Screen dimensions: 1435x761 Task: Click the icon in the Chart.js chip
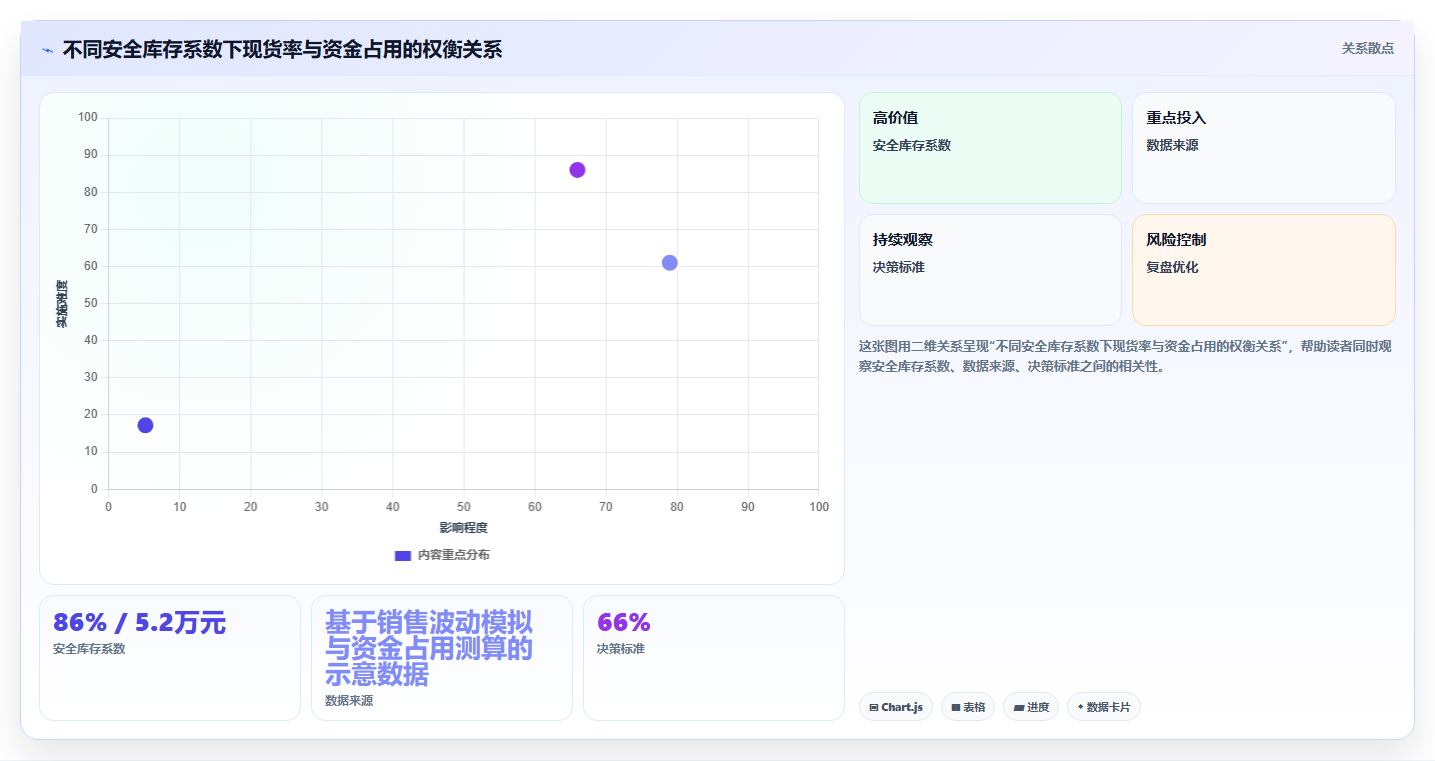point(874,707)
